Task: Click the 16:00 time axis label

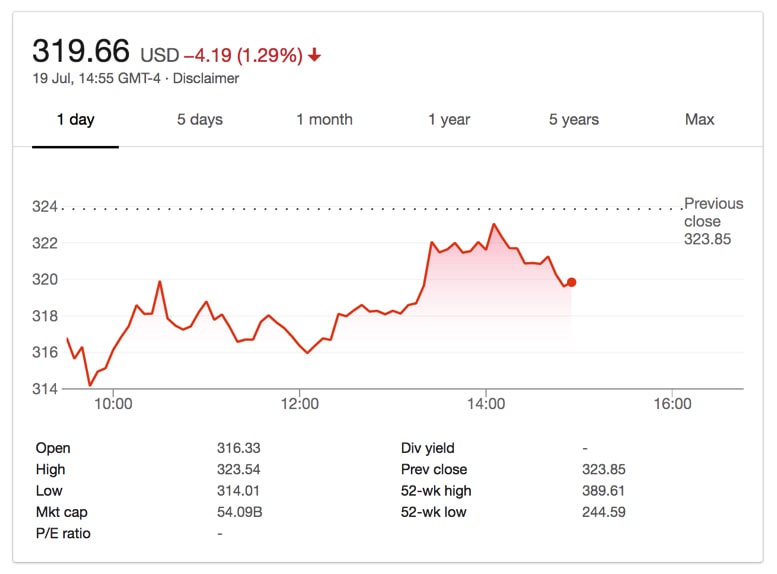Action: [672, 403]
